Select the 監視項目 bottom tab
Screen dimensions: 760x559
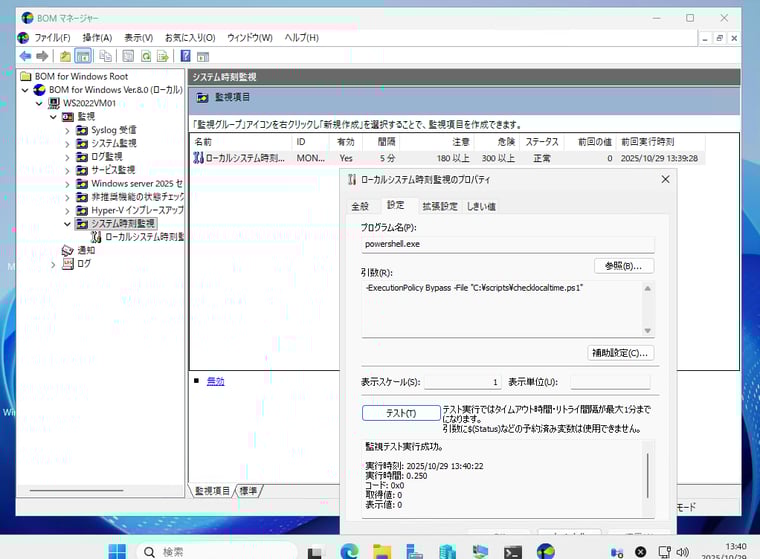pyautogui.click(x=212, y=491)
